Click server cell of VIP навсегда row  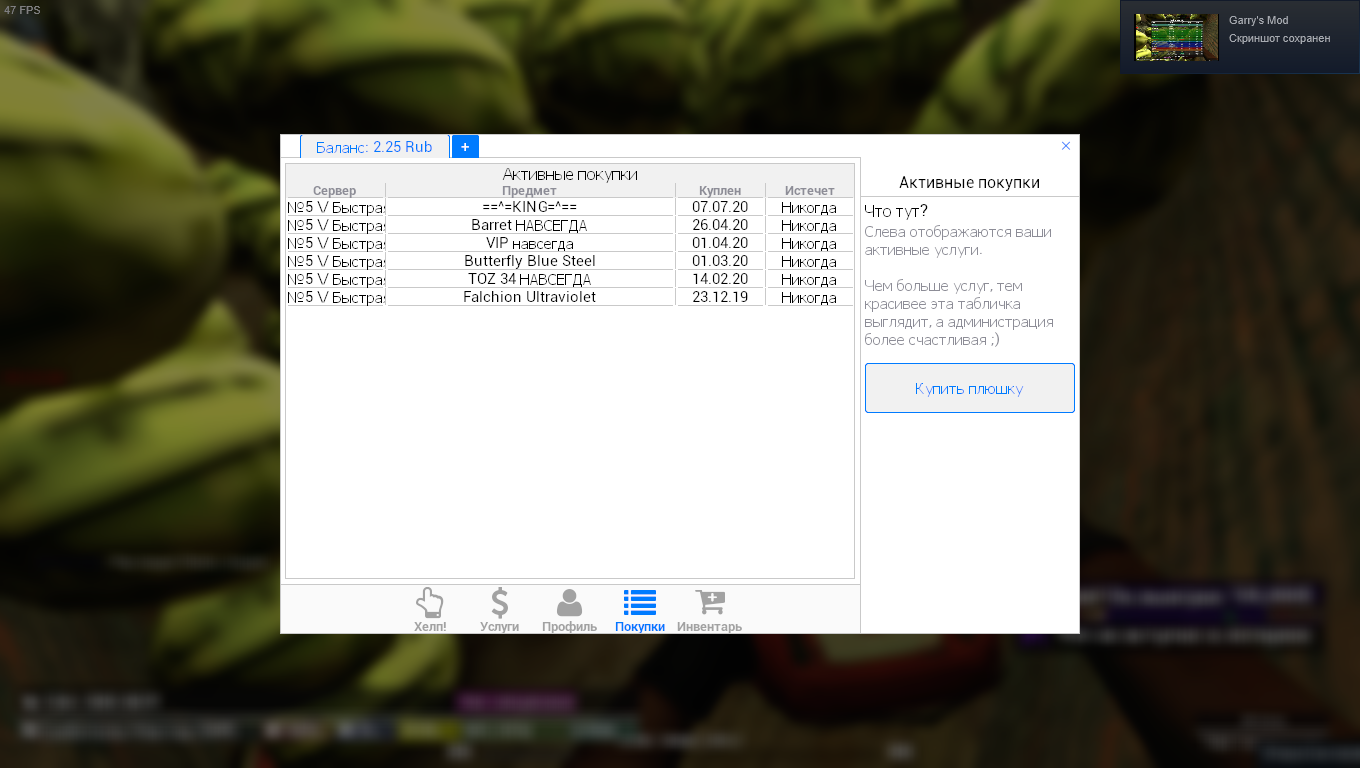(x=335, y=243)
